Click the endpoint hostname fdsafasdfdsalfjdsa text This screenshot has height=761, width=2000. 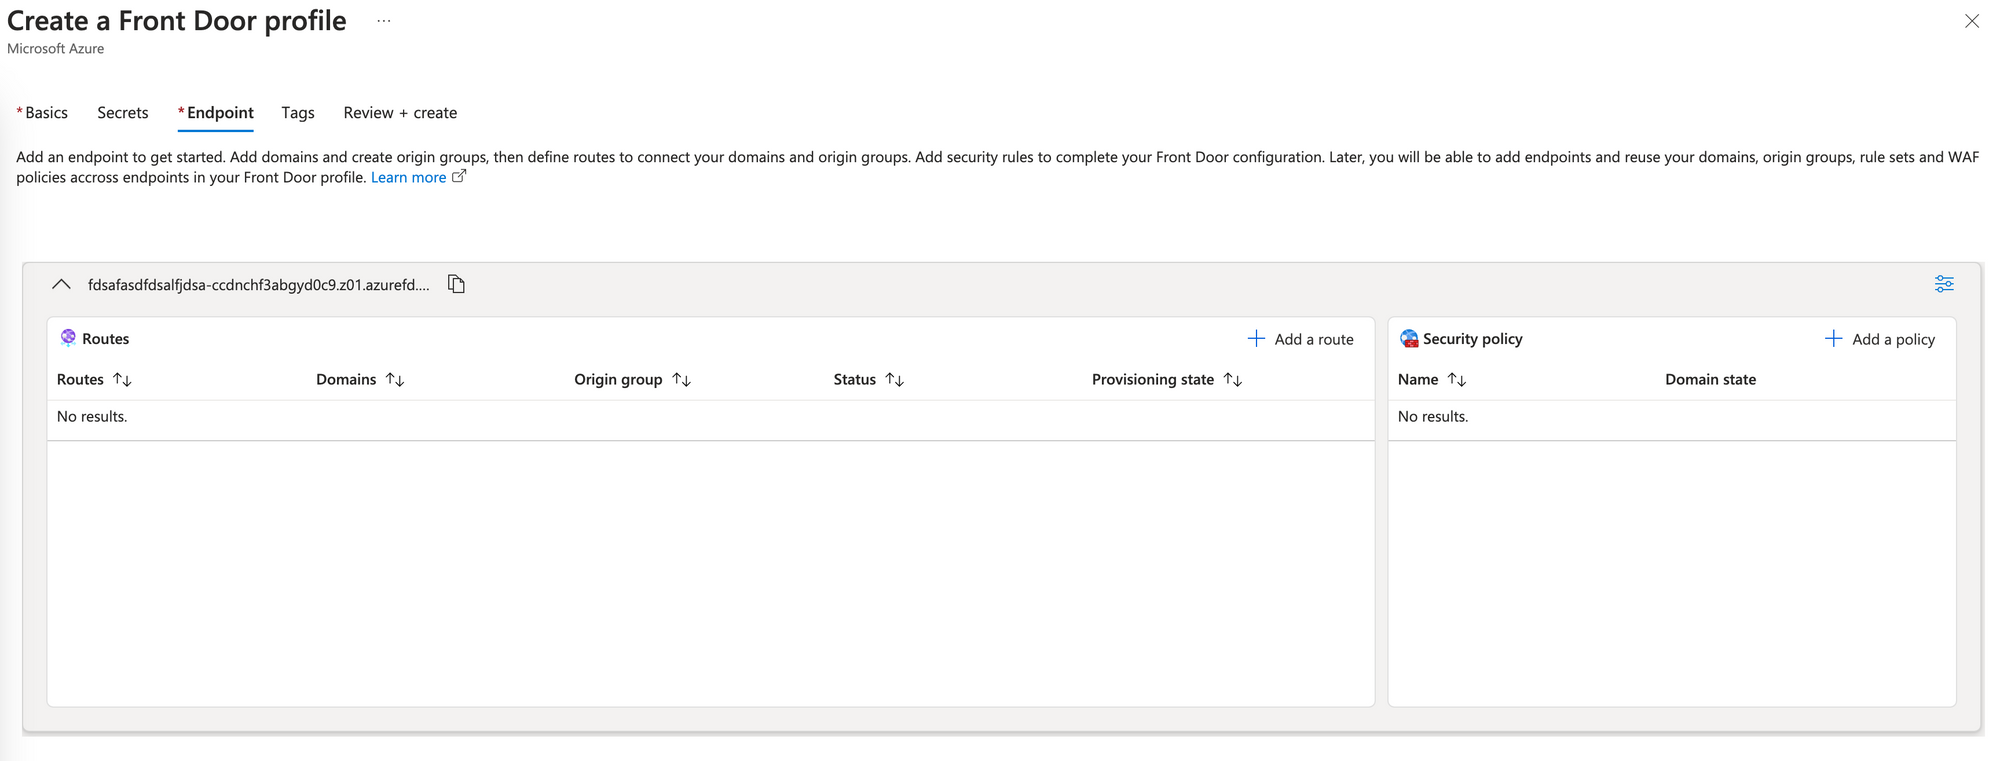click(259, 285)
